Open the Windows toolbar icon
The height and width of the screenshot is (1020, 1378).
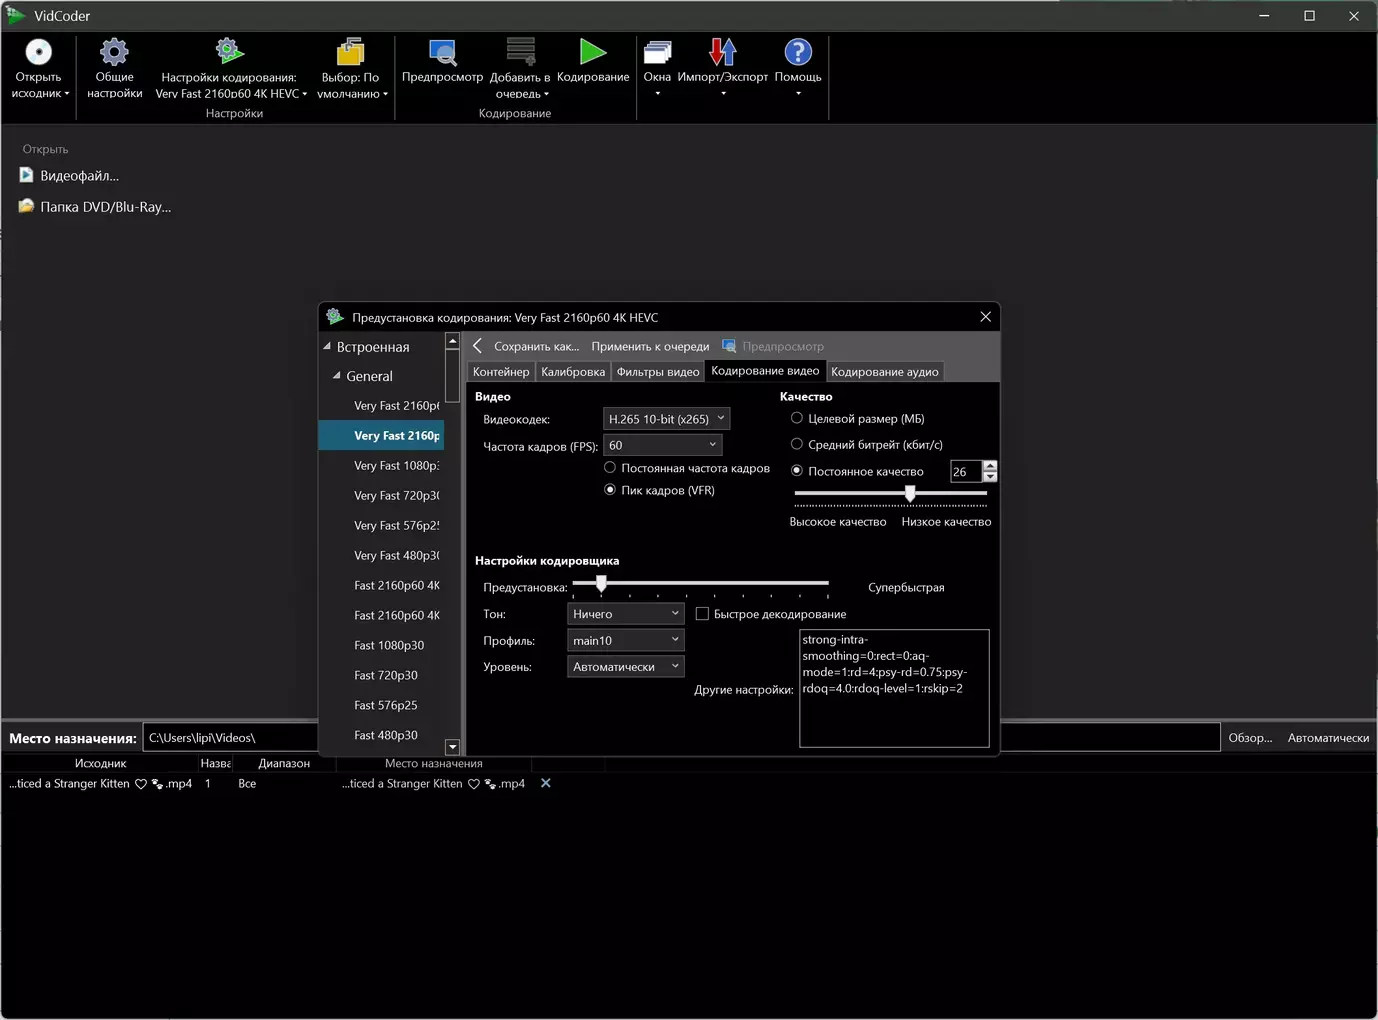coord(657,53)
